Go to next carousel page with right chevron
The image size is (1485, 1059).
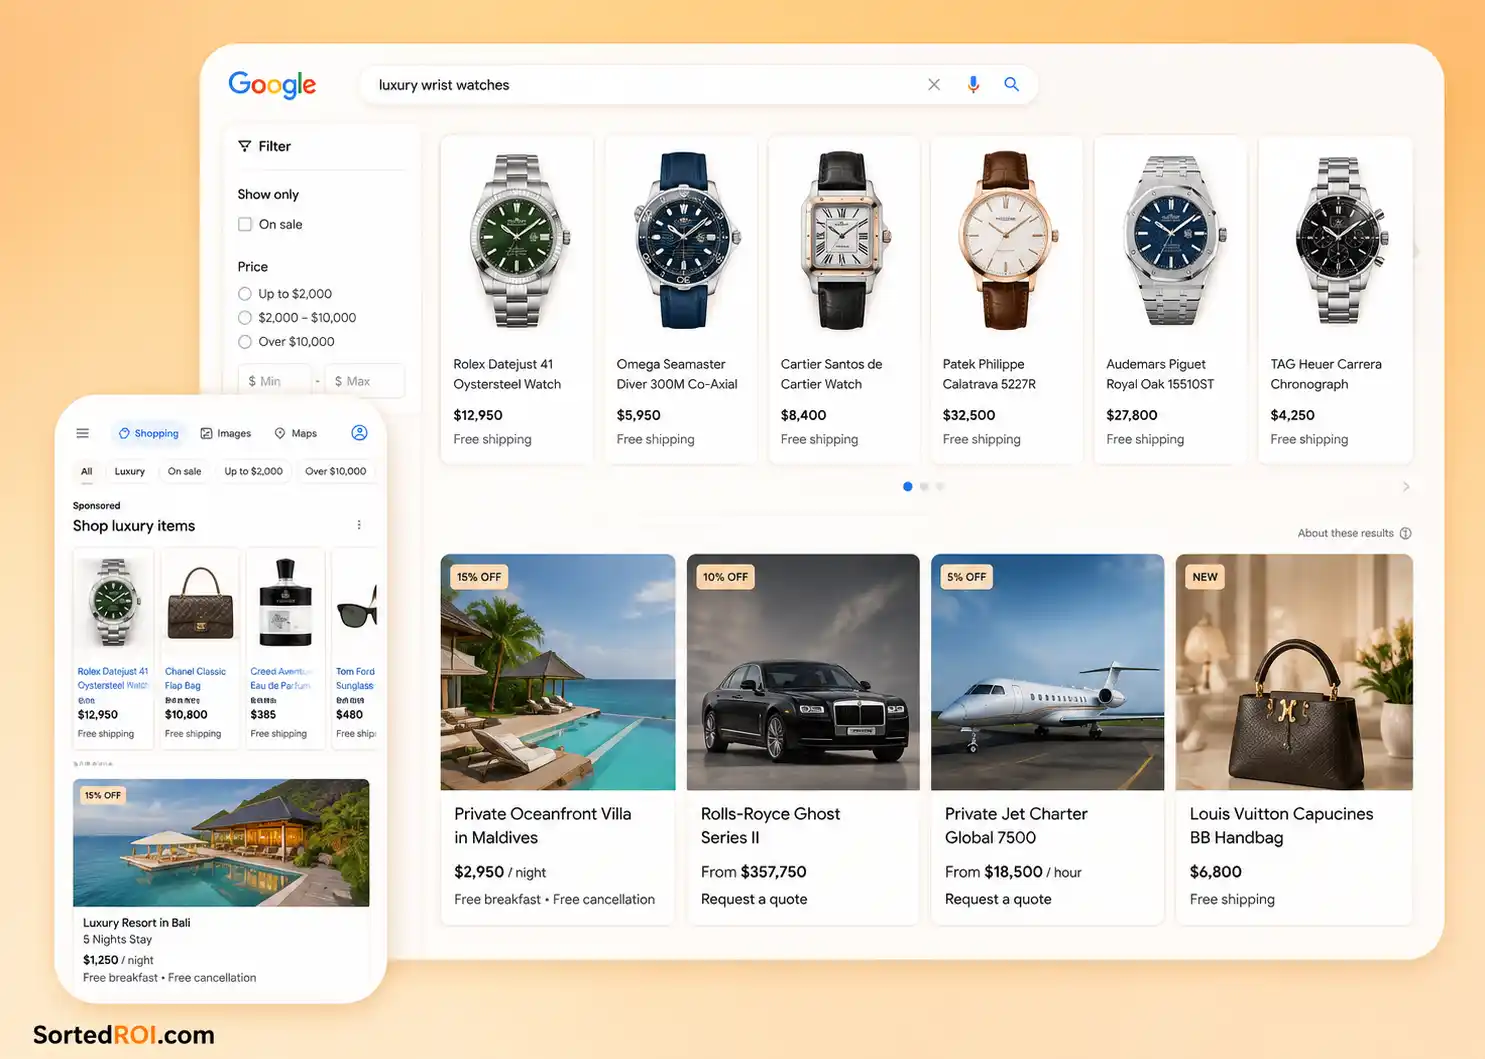[1406, 487]
